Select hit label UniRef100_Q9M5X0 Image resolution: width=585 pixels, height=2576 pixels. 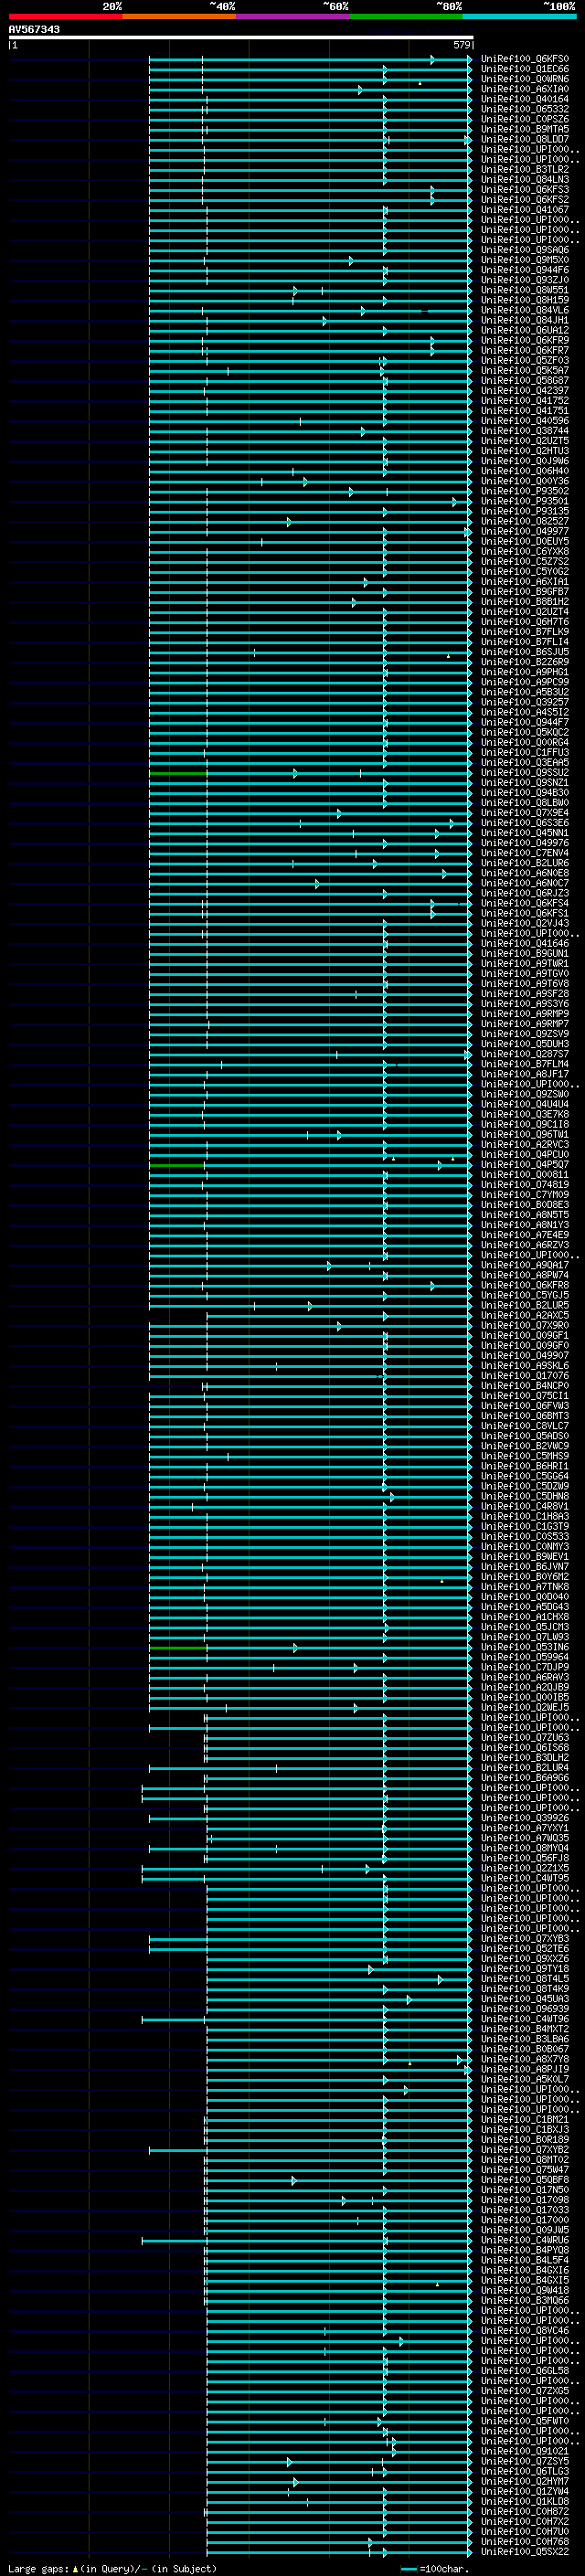pyautogui.click(x=525, y=260)
